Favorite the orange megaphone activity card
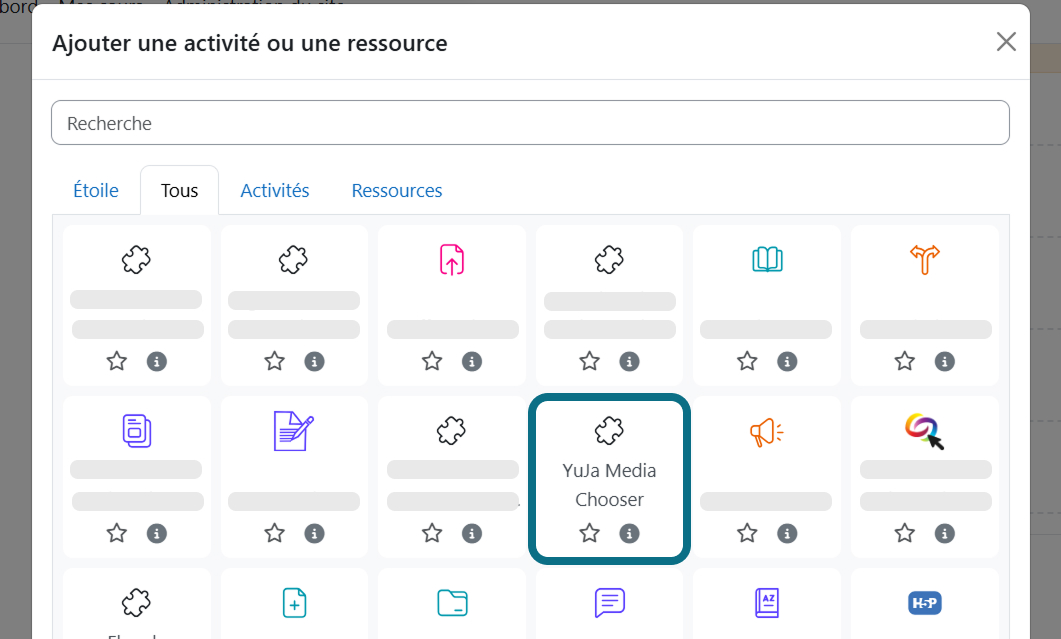The image size is (1061, 639). click(x=747, y=533)
